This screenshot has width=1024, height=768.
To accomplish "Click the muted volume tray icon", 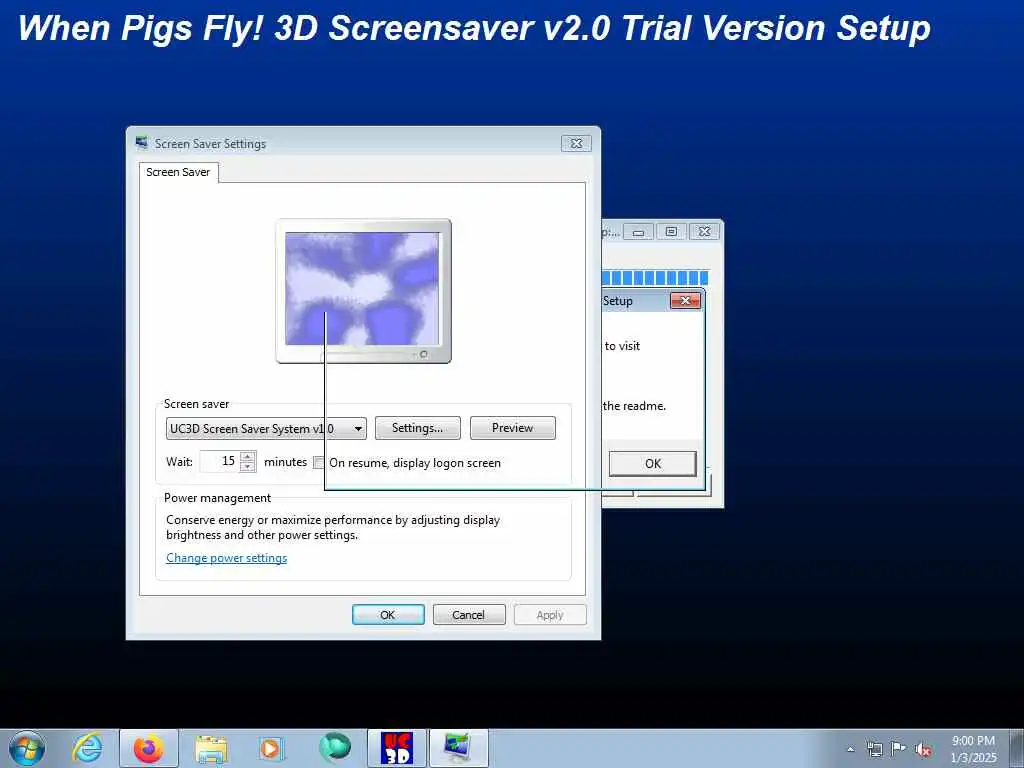I will [923, 749].
